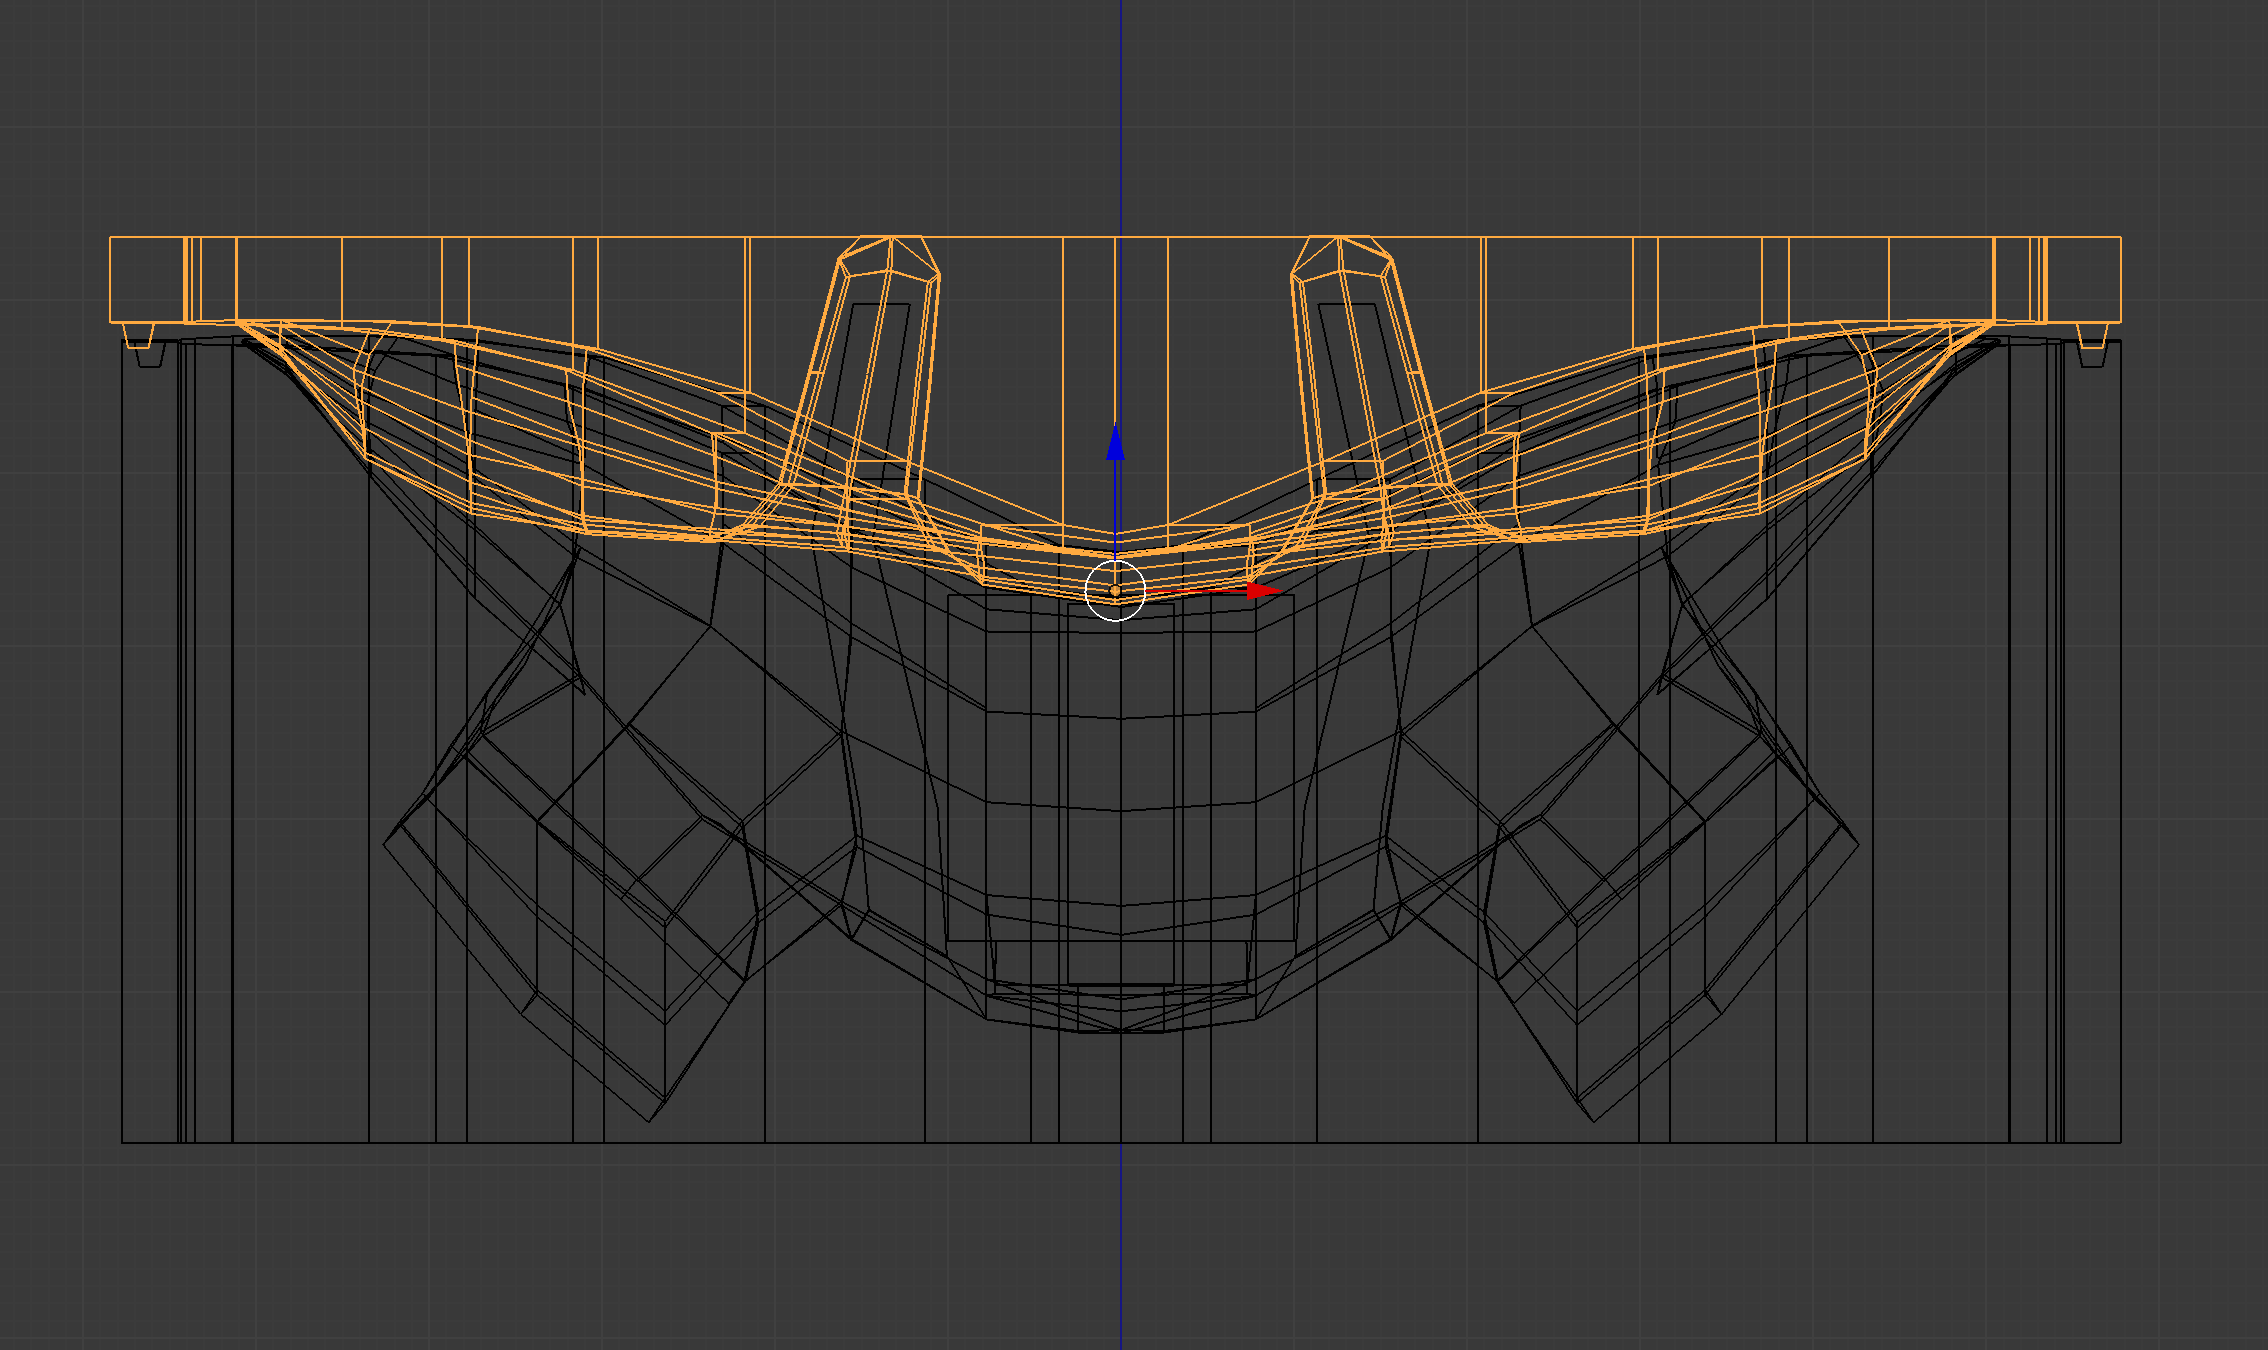Click bottom tip of left angled black block

point(649,1120)
